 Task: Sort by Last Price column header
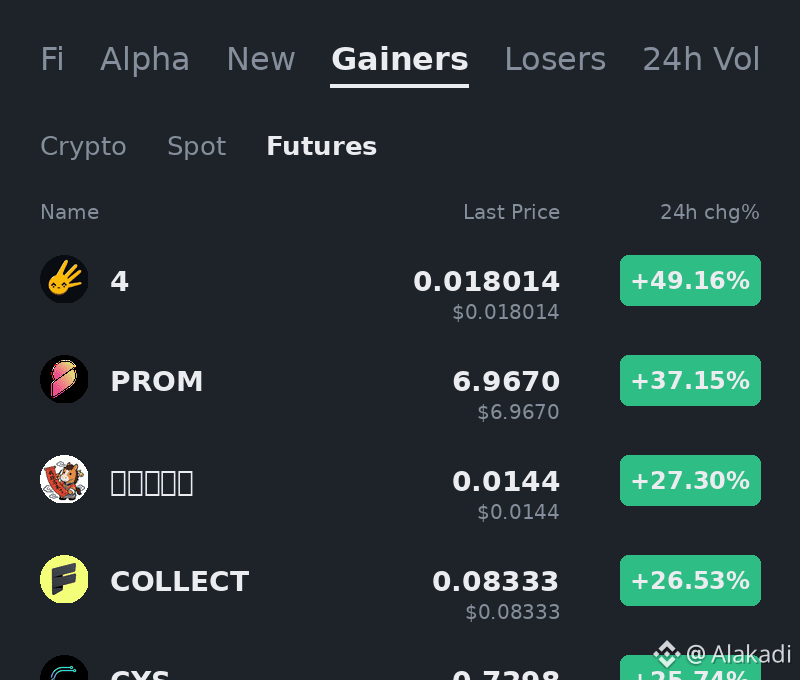[x=511, y=212]
